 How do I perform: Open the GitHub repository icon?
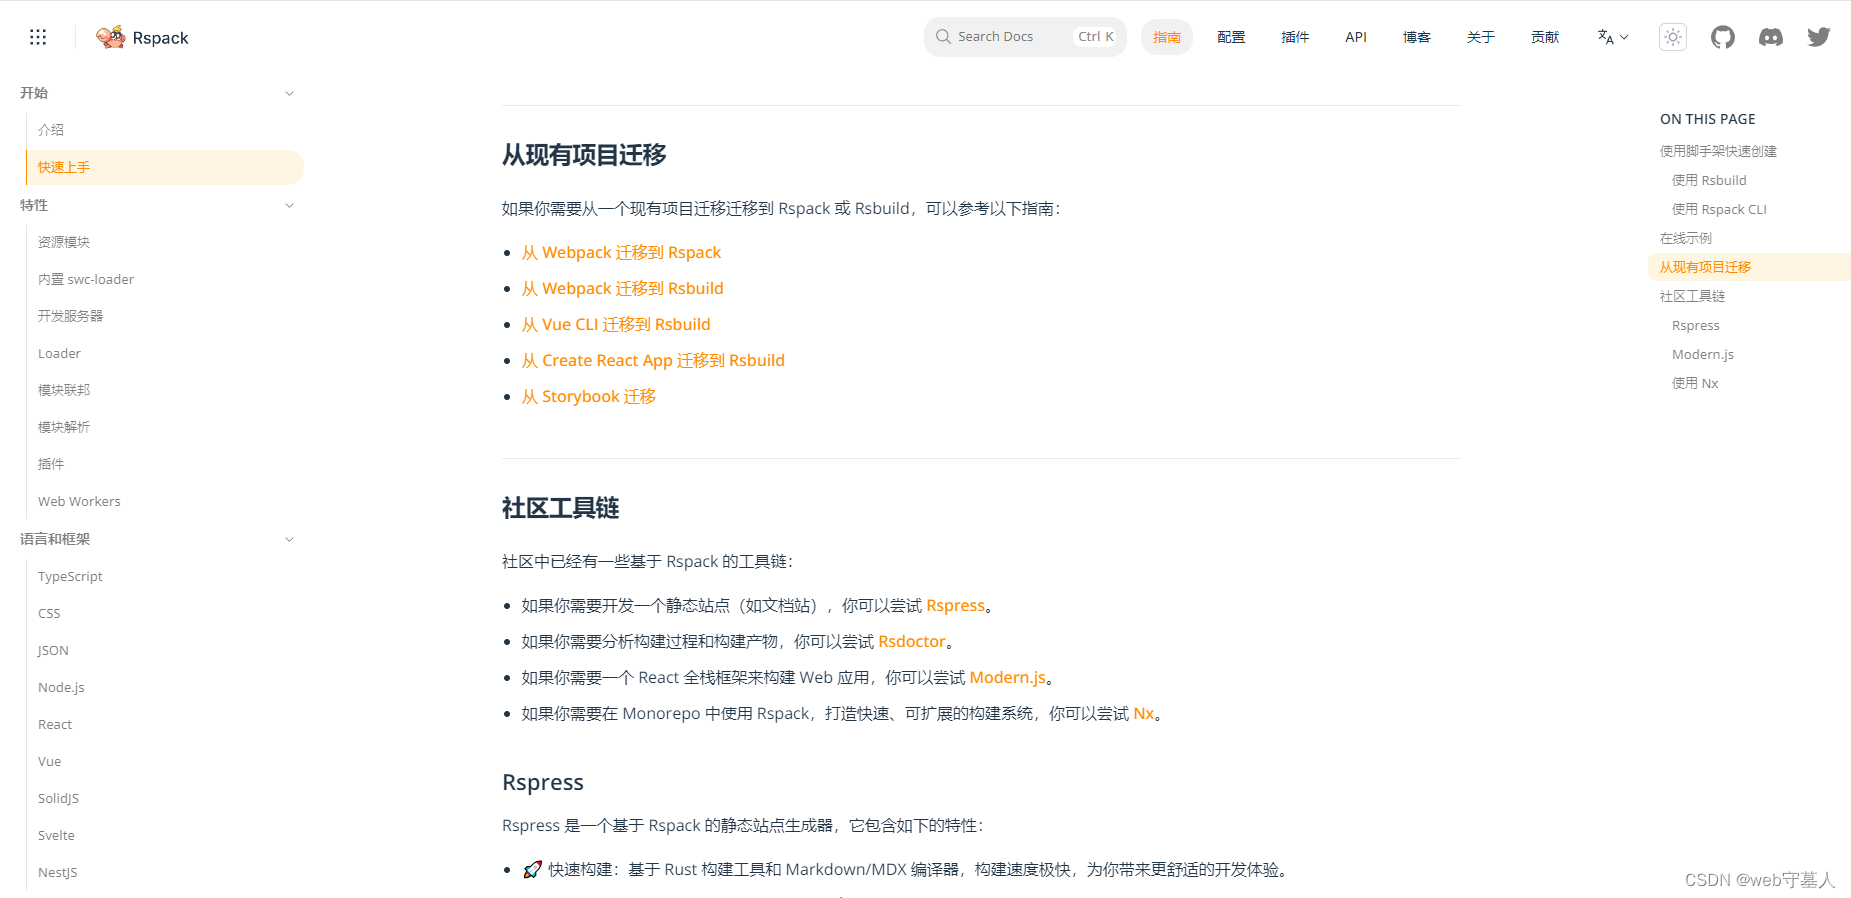tap(1722, 37)
